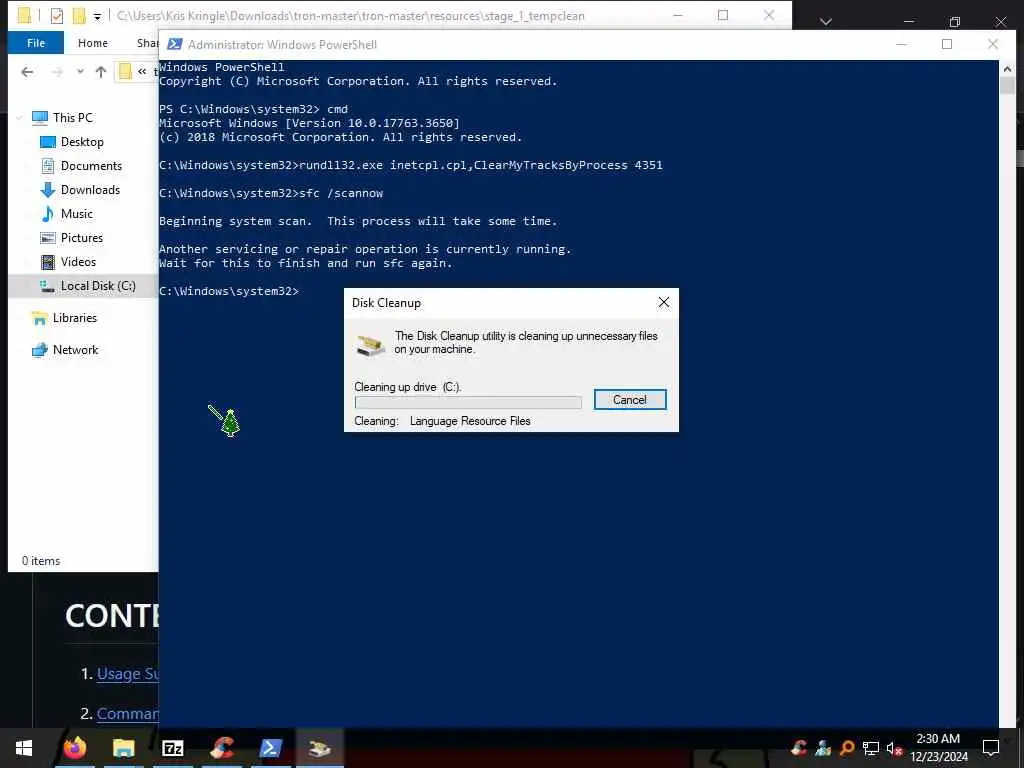The width and height of the screenshot is (1024, 768).
Task: Click the PowerShell scrollbar up arrow
Action: click(x=1007, y=68)
